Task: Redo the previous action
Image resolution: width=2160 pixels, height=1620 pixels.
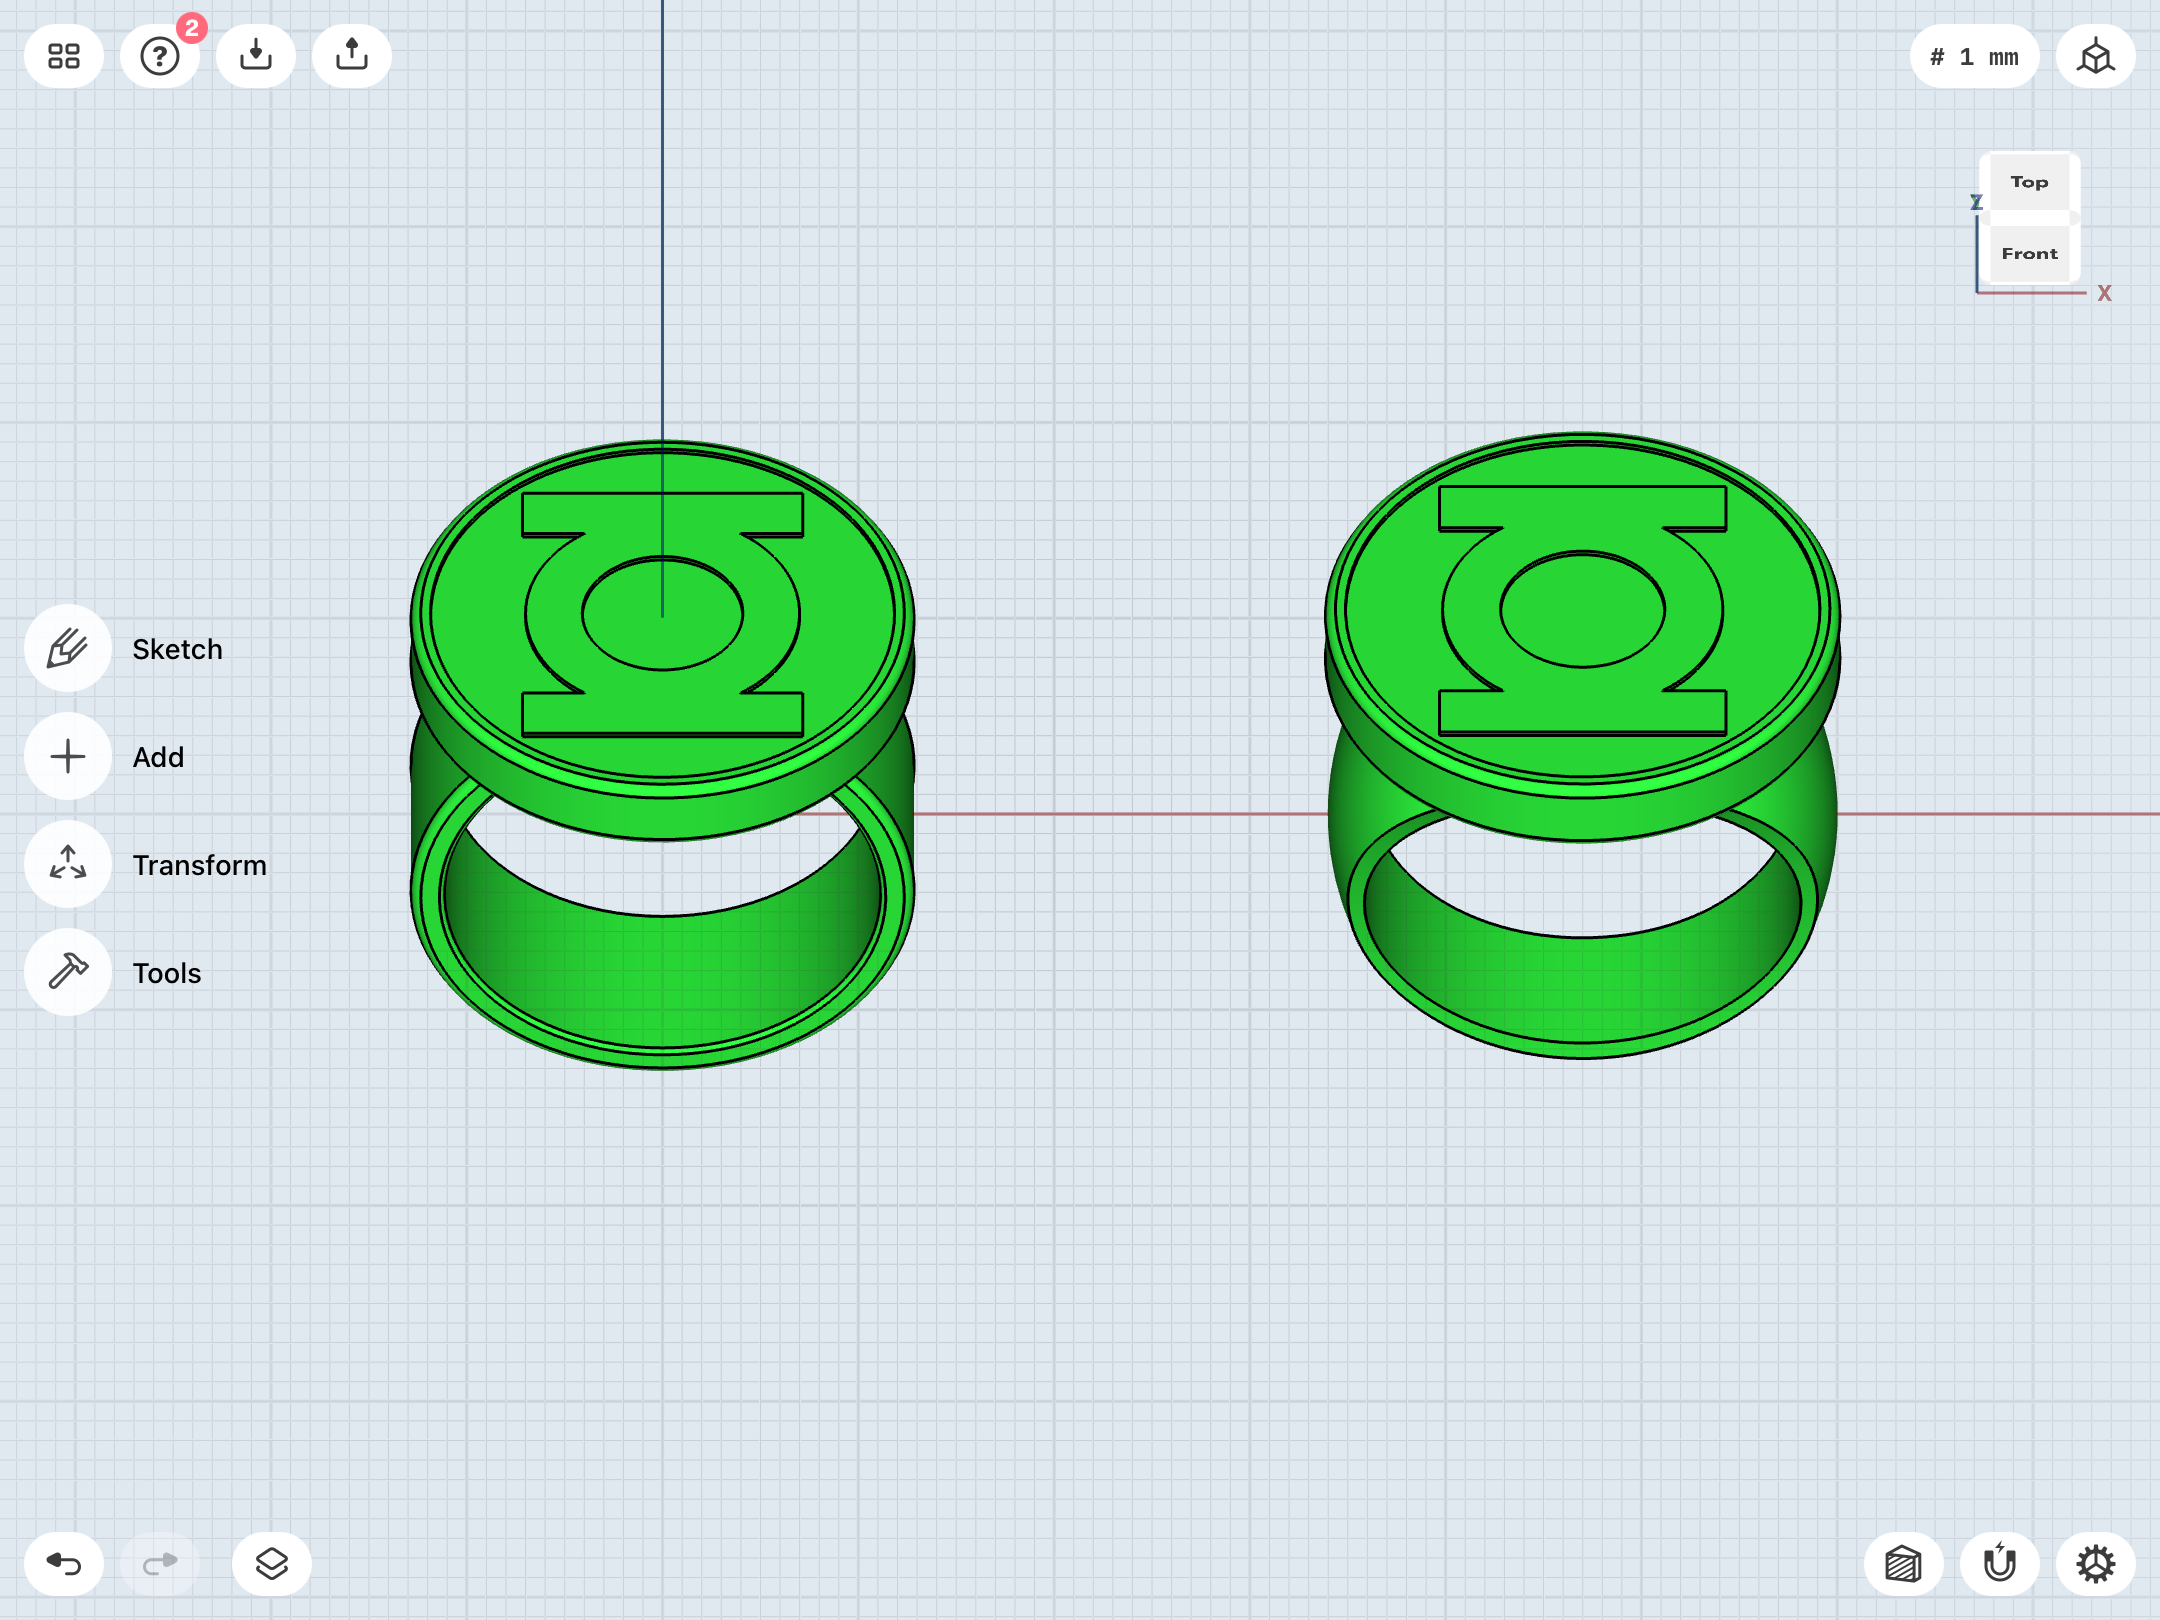Action: (x=160, y=1564)
